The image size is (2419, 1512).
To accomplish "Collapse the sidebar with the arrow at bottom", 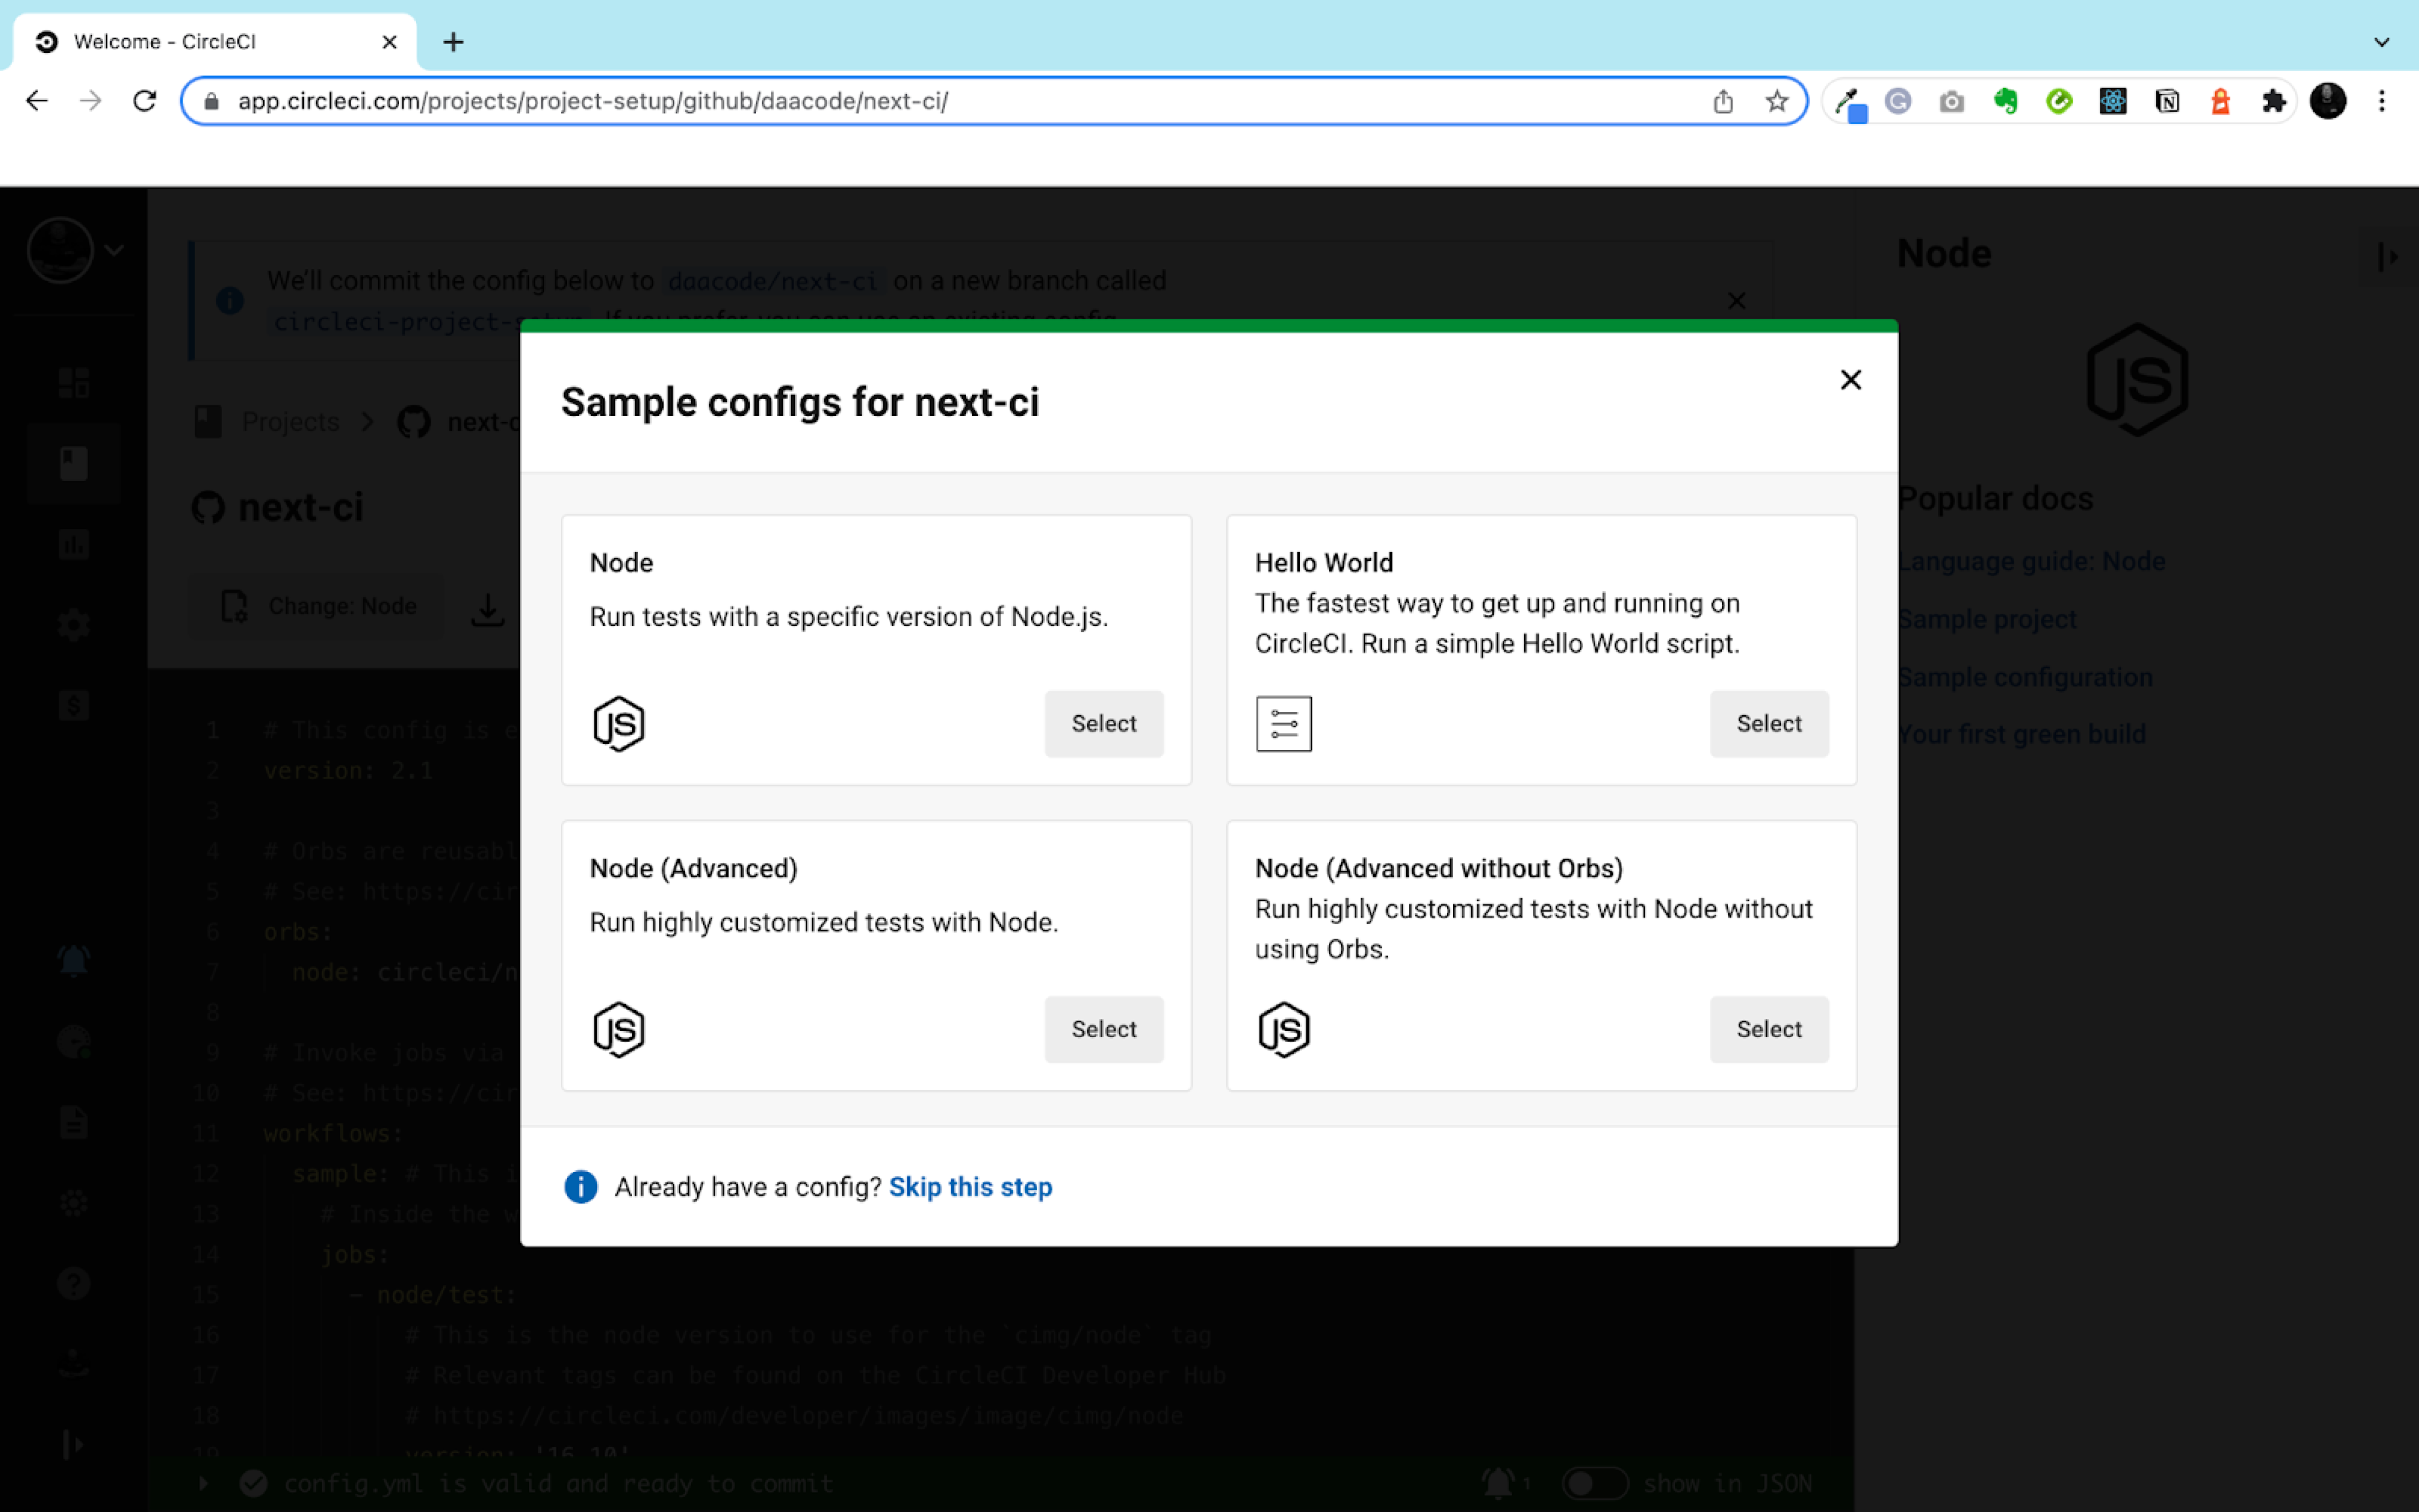I will click(73, 1443).
